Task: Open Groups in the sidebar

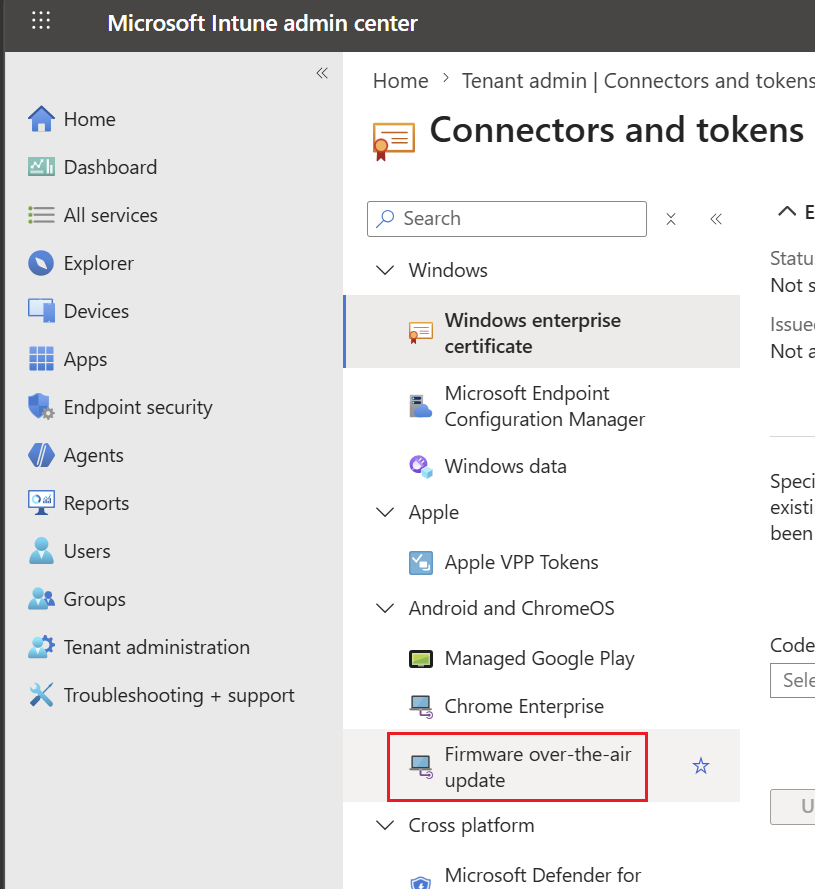Action: [x=95, y=599]
